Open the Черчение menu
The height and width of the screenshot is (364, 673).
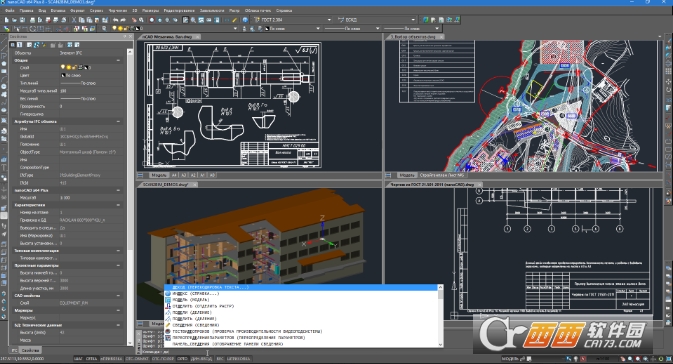pyautogui.click(x=118, y=10)
